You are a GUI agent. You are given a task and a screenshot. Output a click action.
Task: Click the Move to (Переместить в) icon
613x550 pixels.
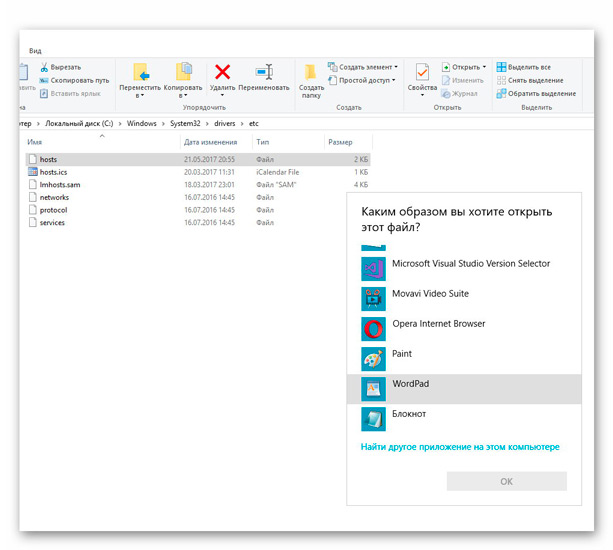pos(141,72)
